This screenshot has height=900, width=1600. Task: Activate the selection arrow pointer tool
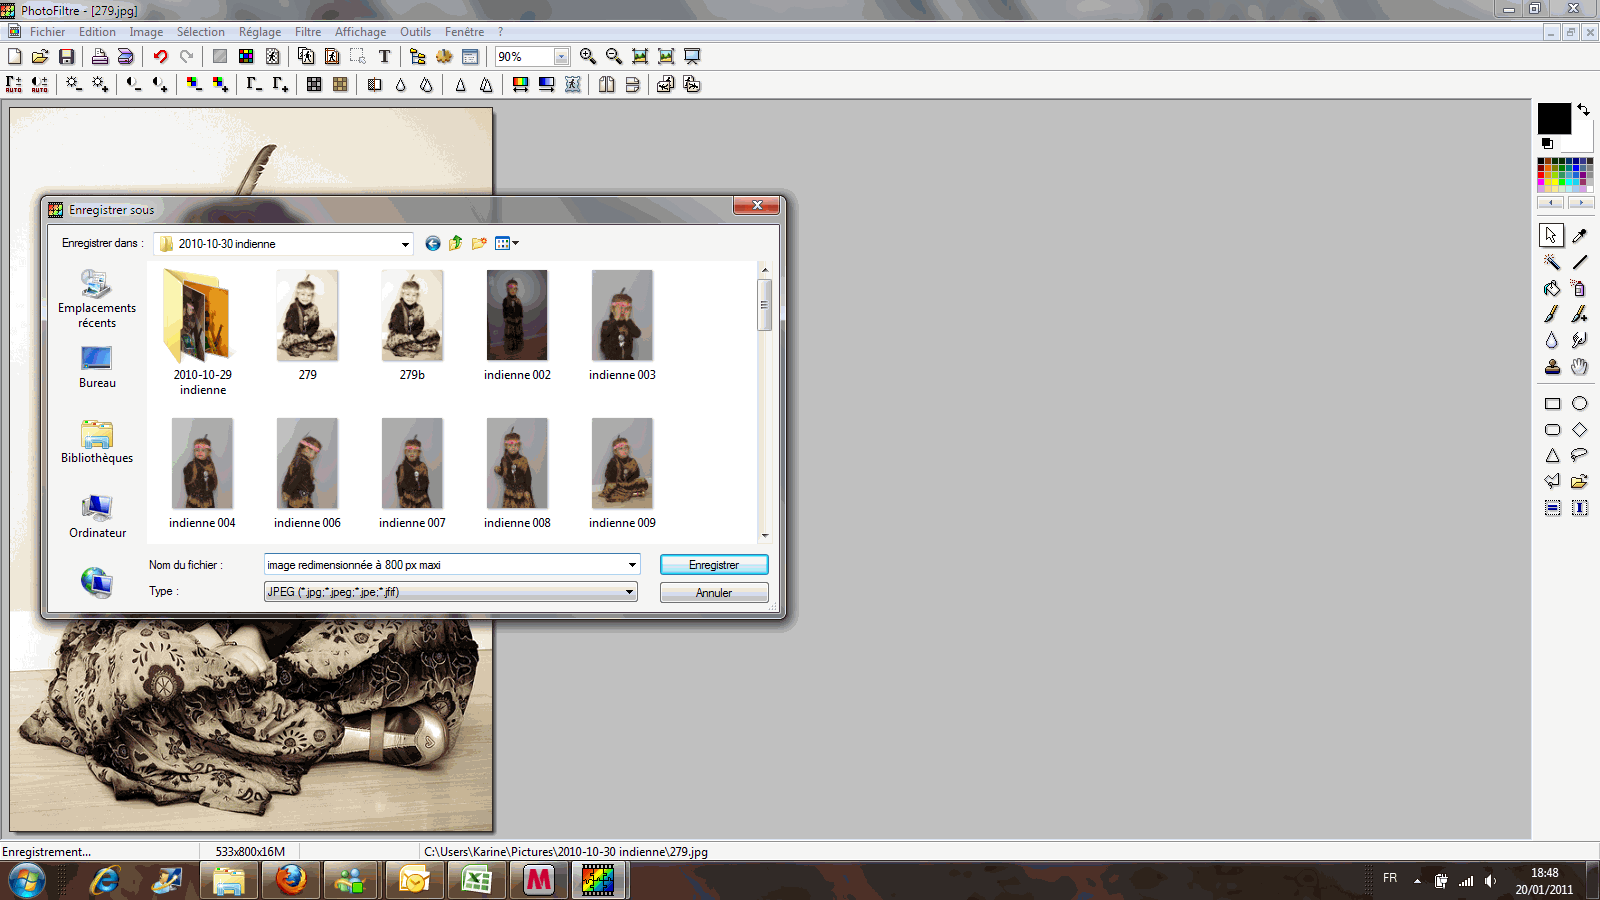[x=1551, y=235]
